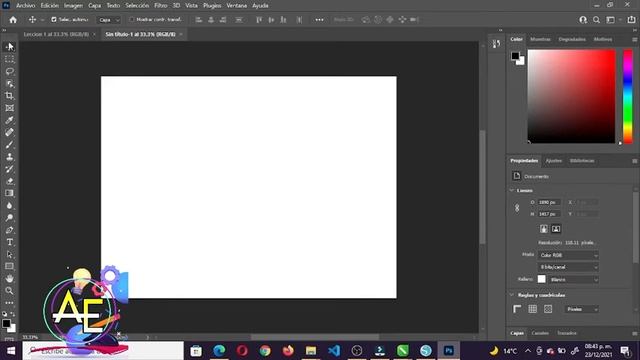Viewport: 640px width, 360px height.
Task: Switch to the Leccion 1 document tab
Action: (x=56, y=34)
